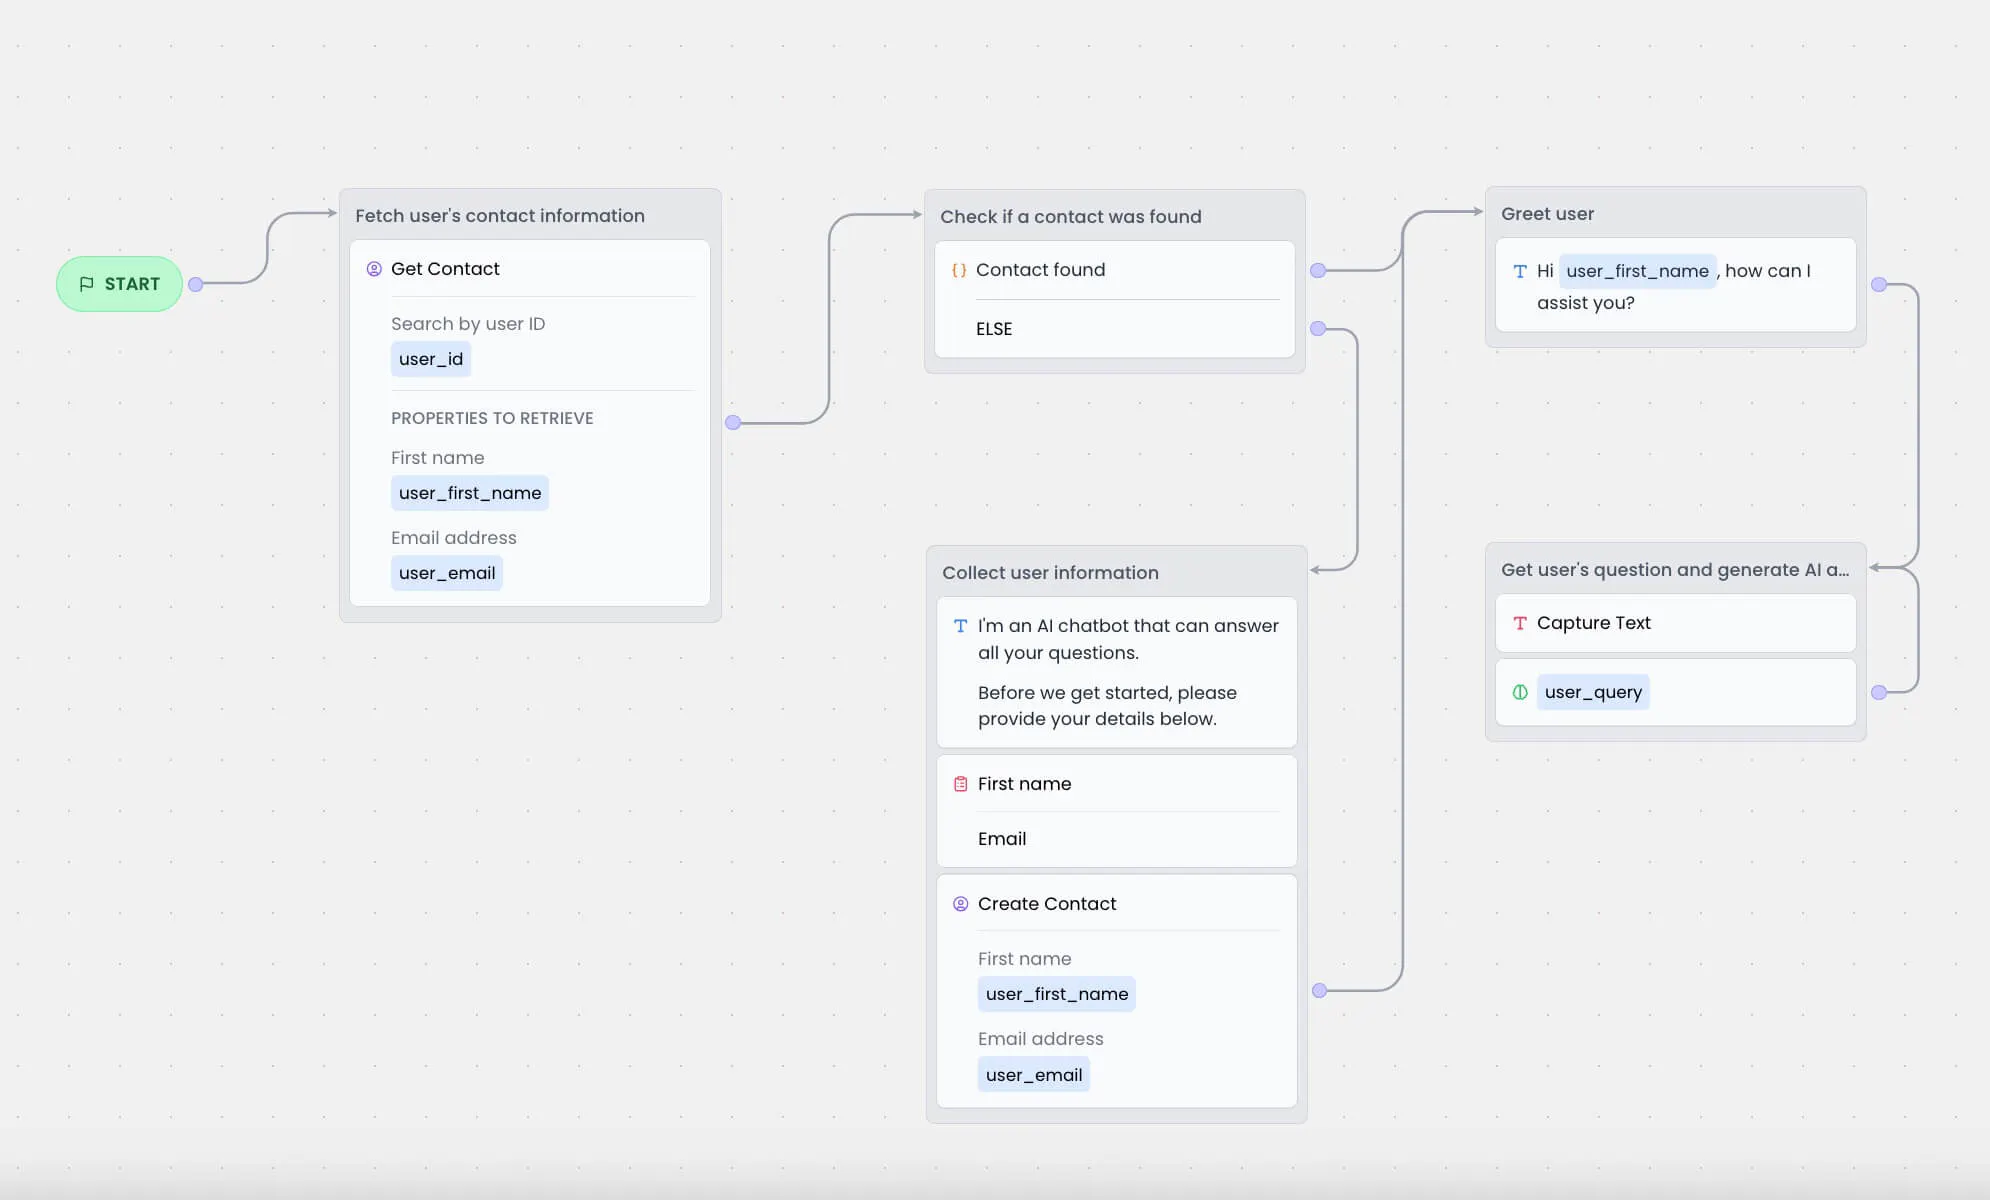Select the Email form field row
Image resolution: width=1990 pixels, height=1200 pixels.
pyautogui.click(x=1117, y=839)
